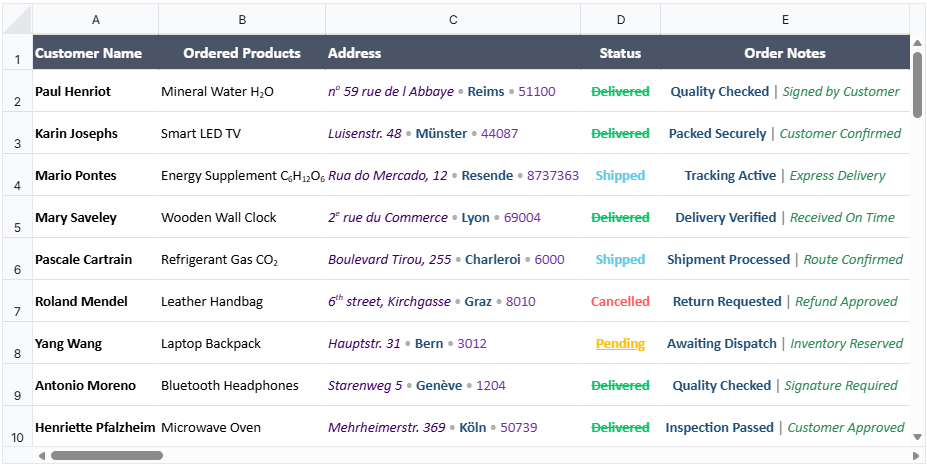Click the Laptop Backpack cell

point(242,343)
